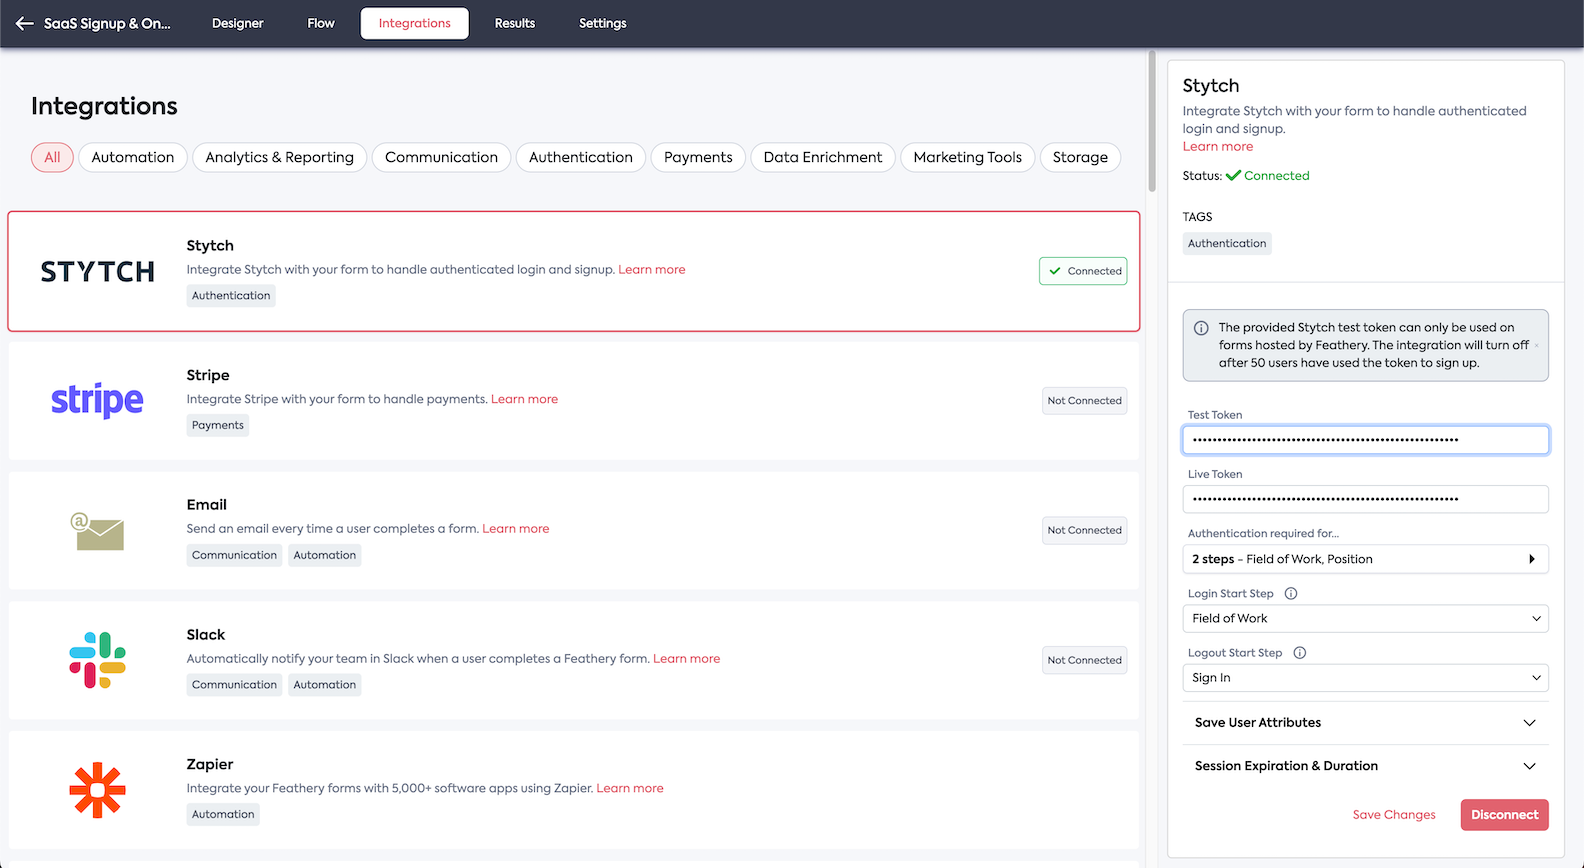Open Stytch card Learn more link

[652, 270]
